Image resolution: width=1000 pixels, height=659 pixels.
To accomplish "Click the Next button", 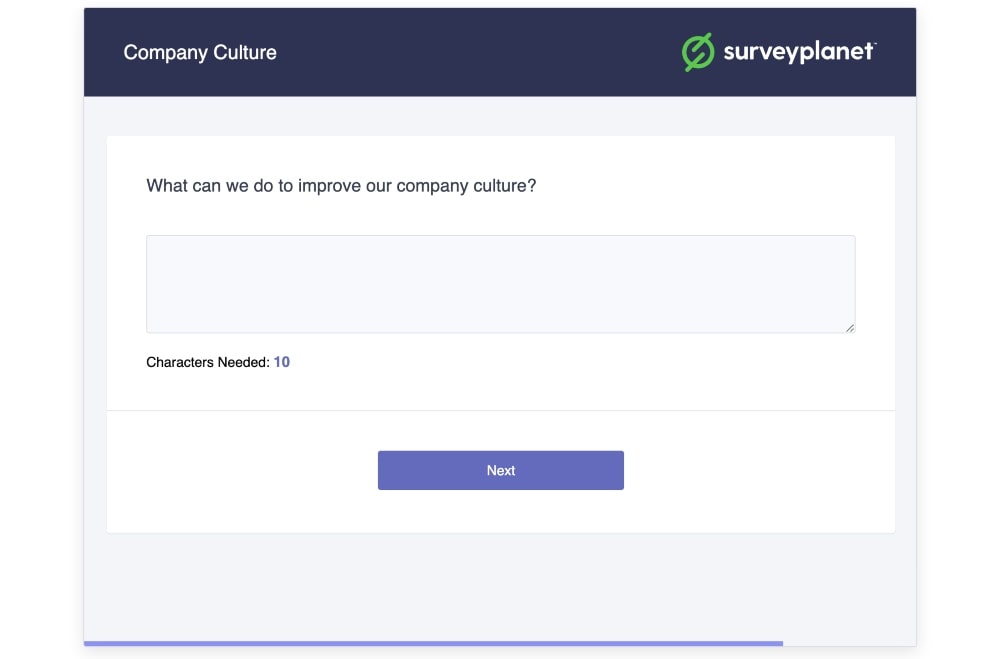I will pos(500,470).
